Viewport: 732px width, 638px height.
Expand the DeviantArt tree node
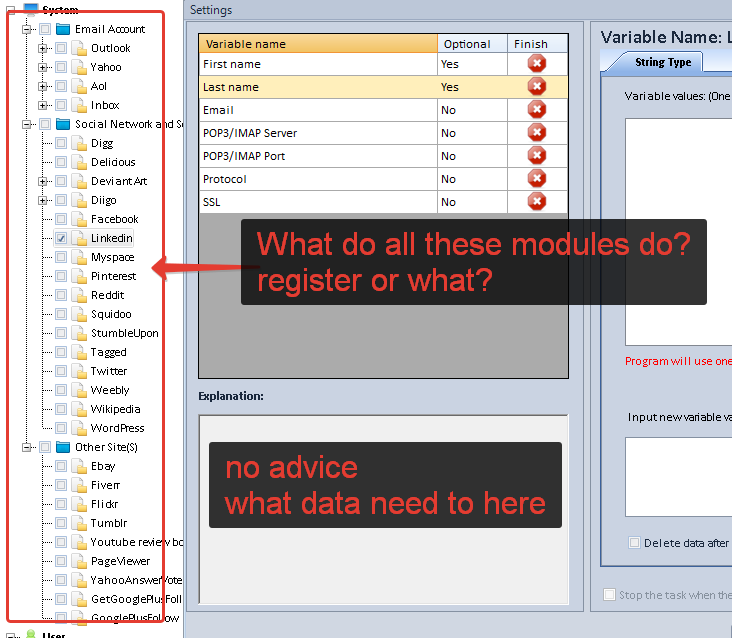point(43,181)
